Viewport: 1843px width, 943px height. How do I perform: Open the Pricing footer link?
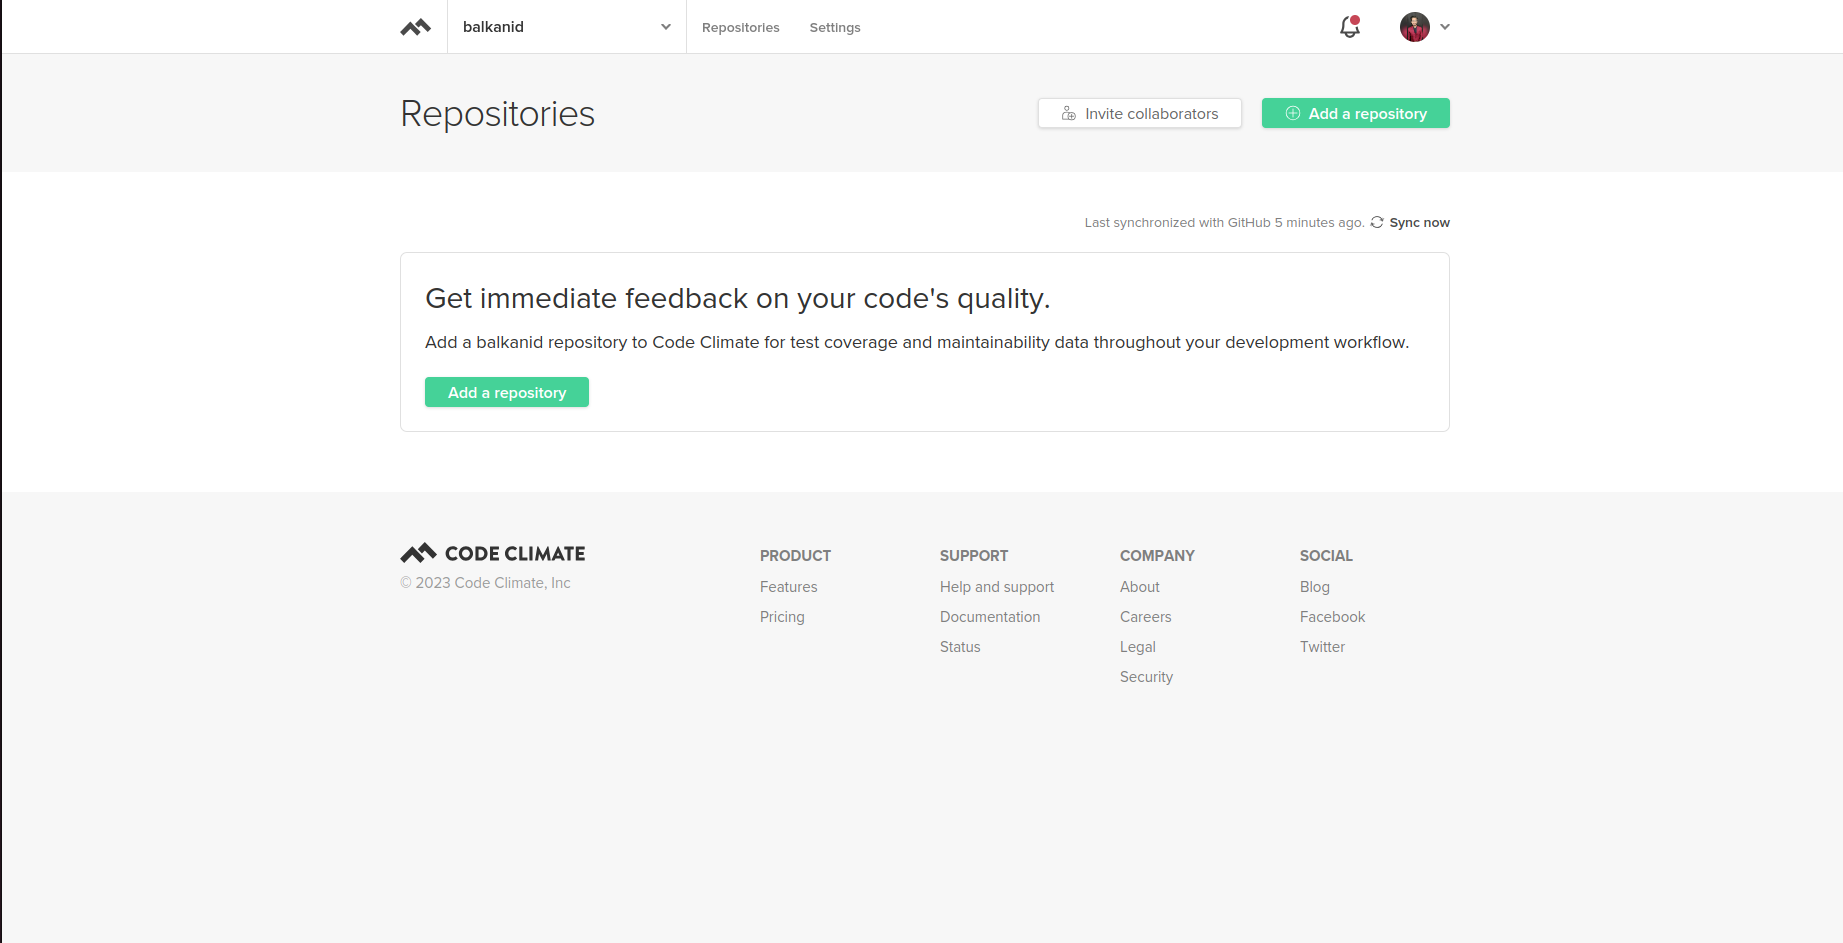(x=781, y=617)
